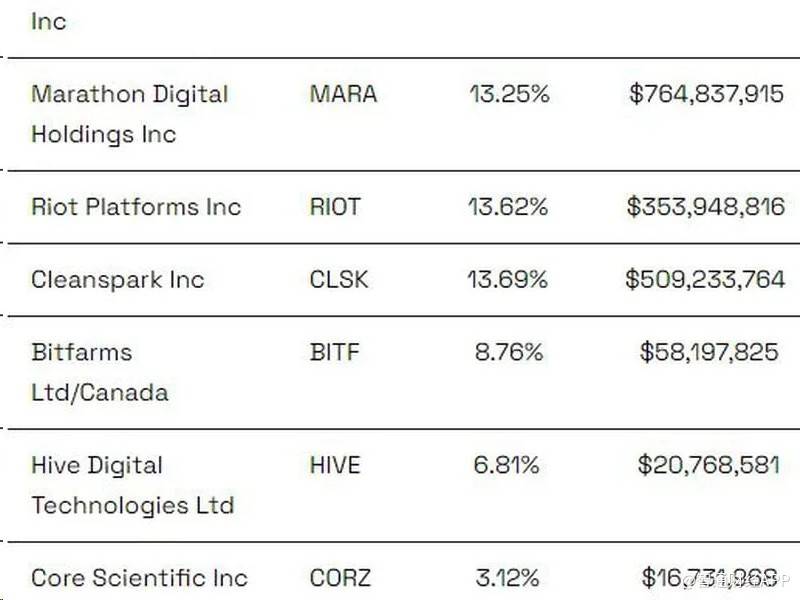Click the $353,948,816 value
This screenshot has width=800, height=600.
(705, 207)
